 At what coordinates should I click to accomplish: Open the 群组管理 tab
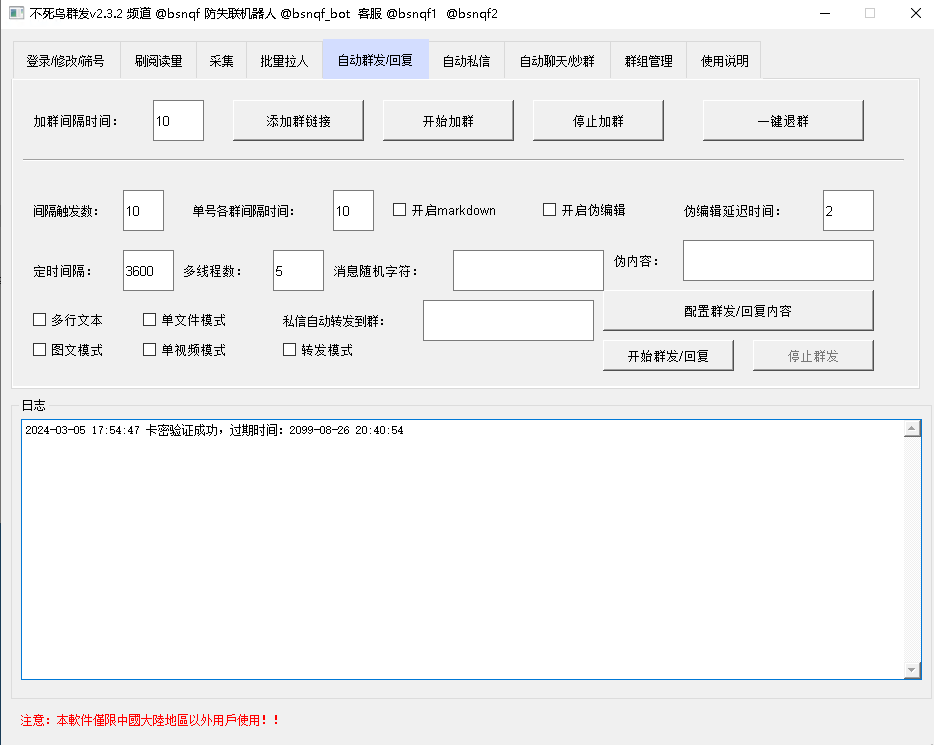(648, 61)
